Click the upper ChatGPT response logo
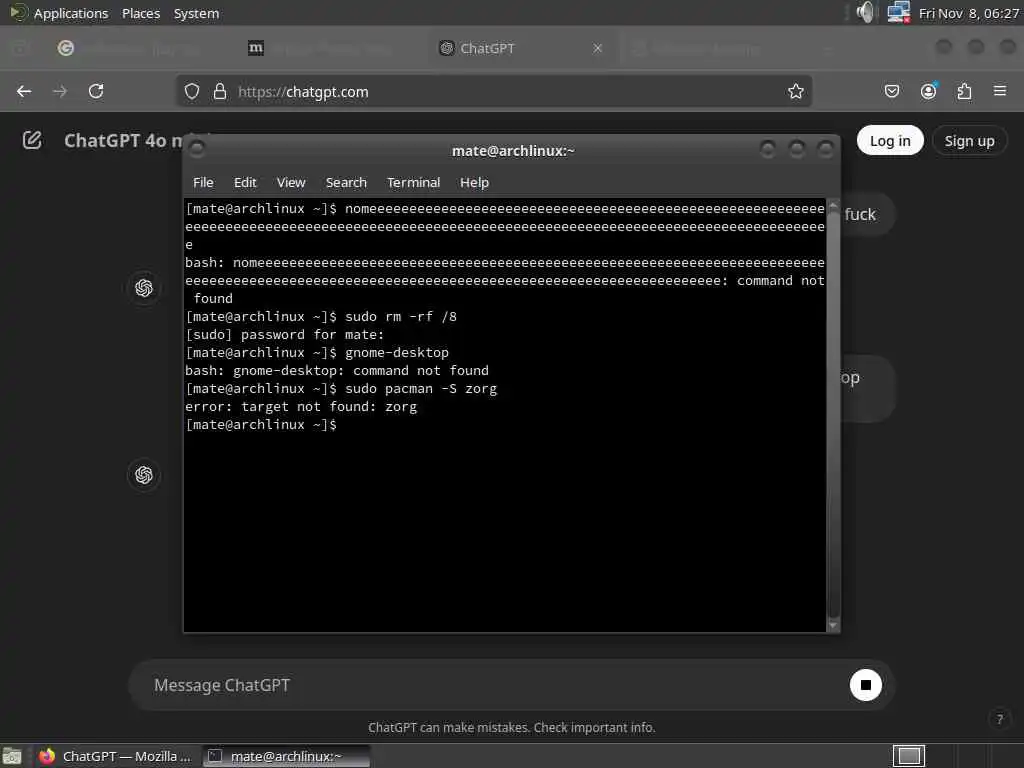 pyautogui.click(x=144, y=288)
